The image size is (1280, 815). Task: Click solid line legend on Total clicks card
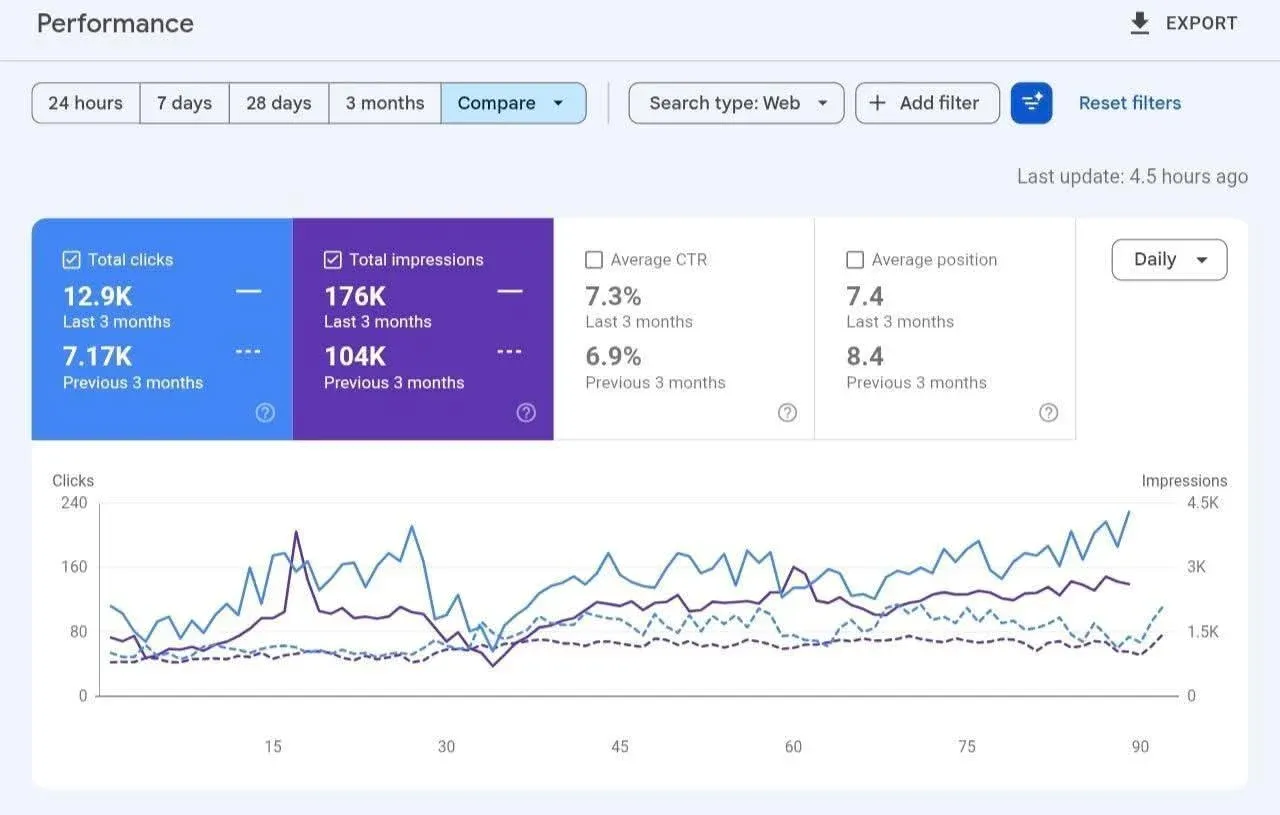[x=249, y=292]
